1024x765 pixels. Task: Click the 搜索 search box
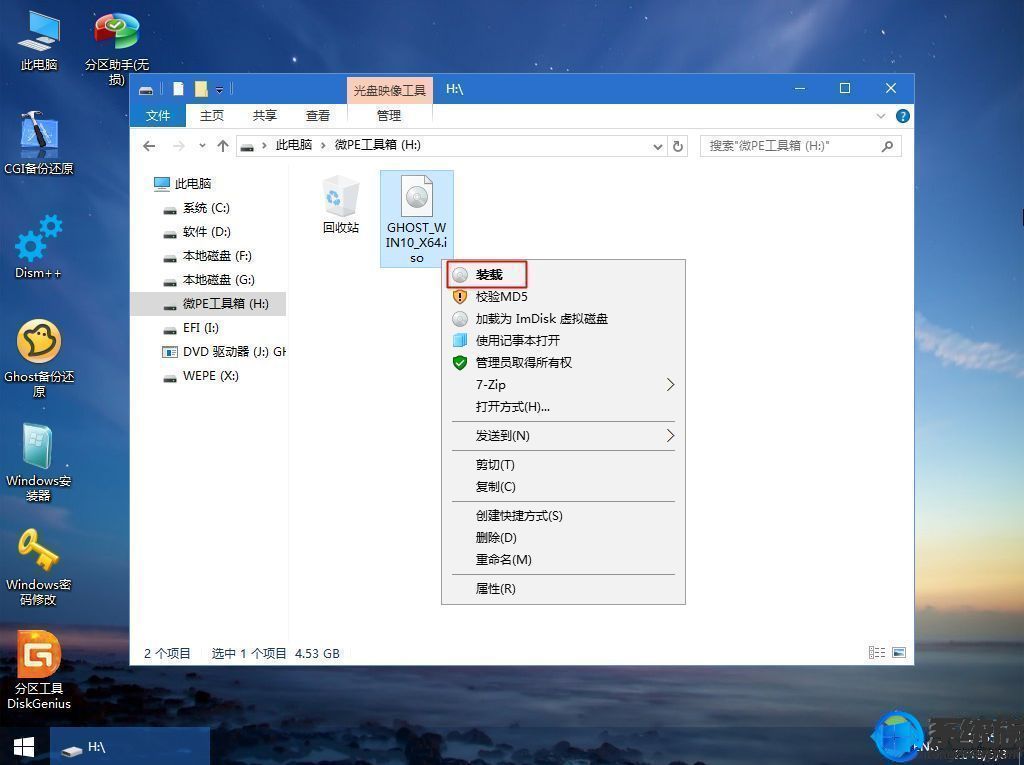tap(800, 145)
